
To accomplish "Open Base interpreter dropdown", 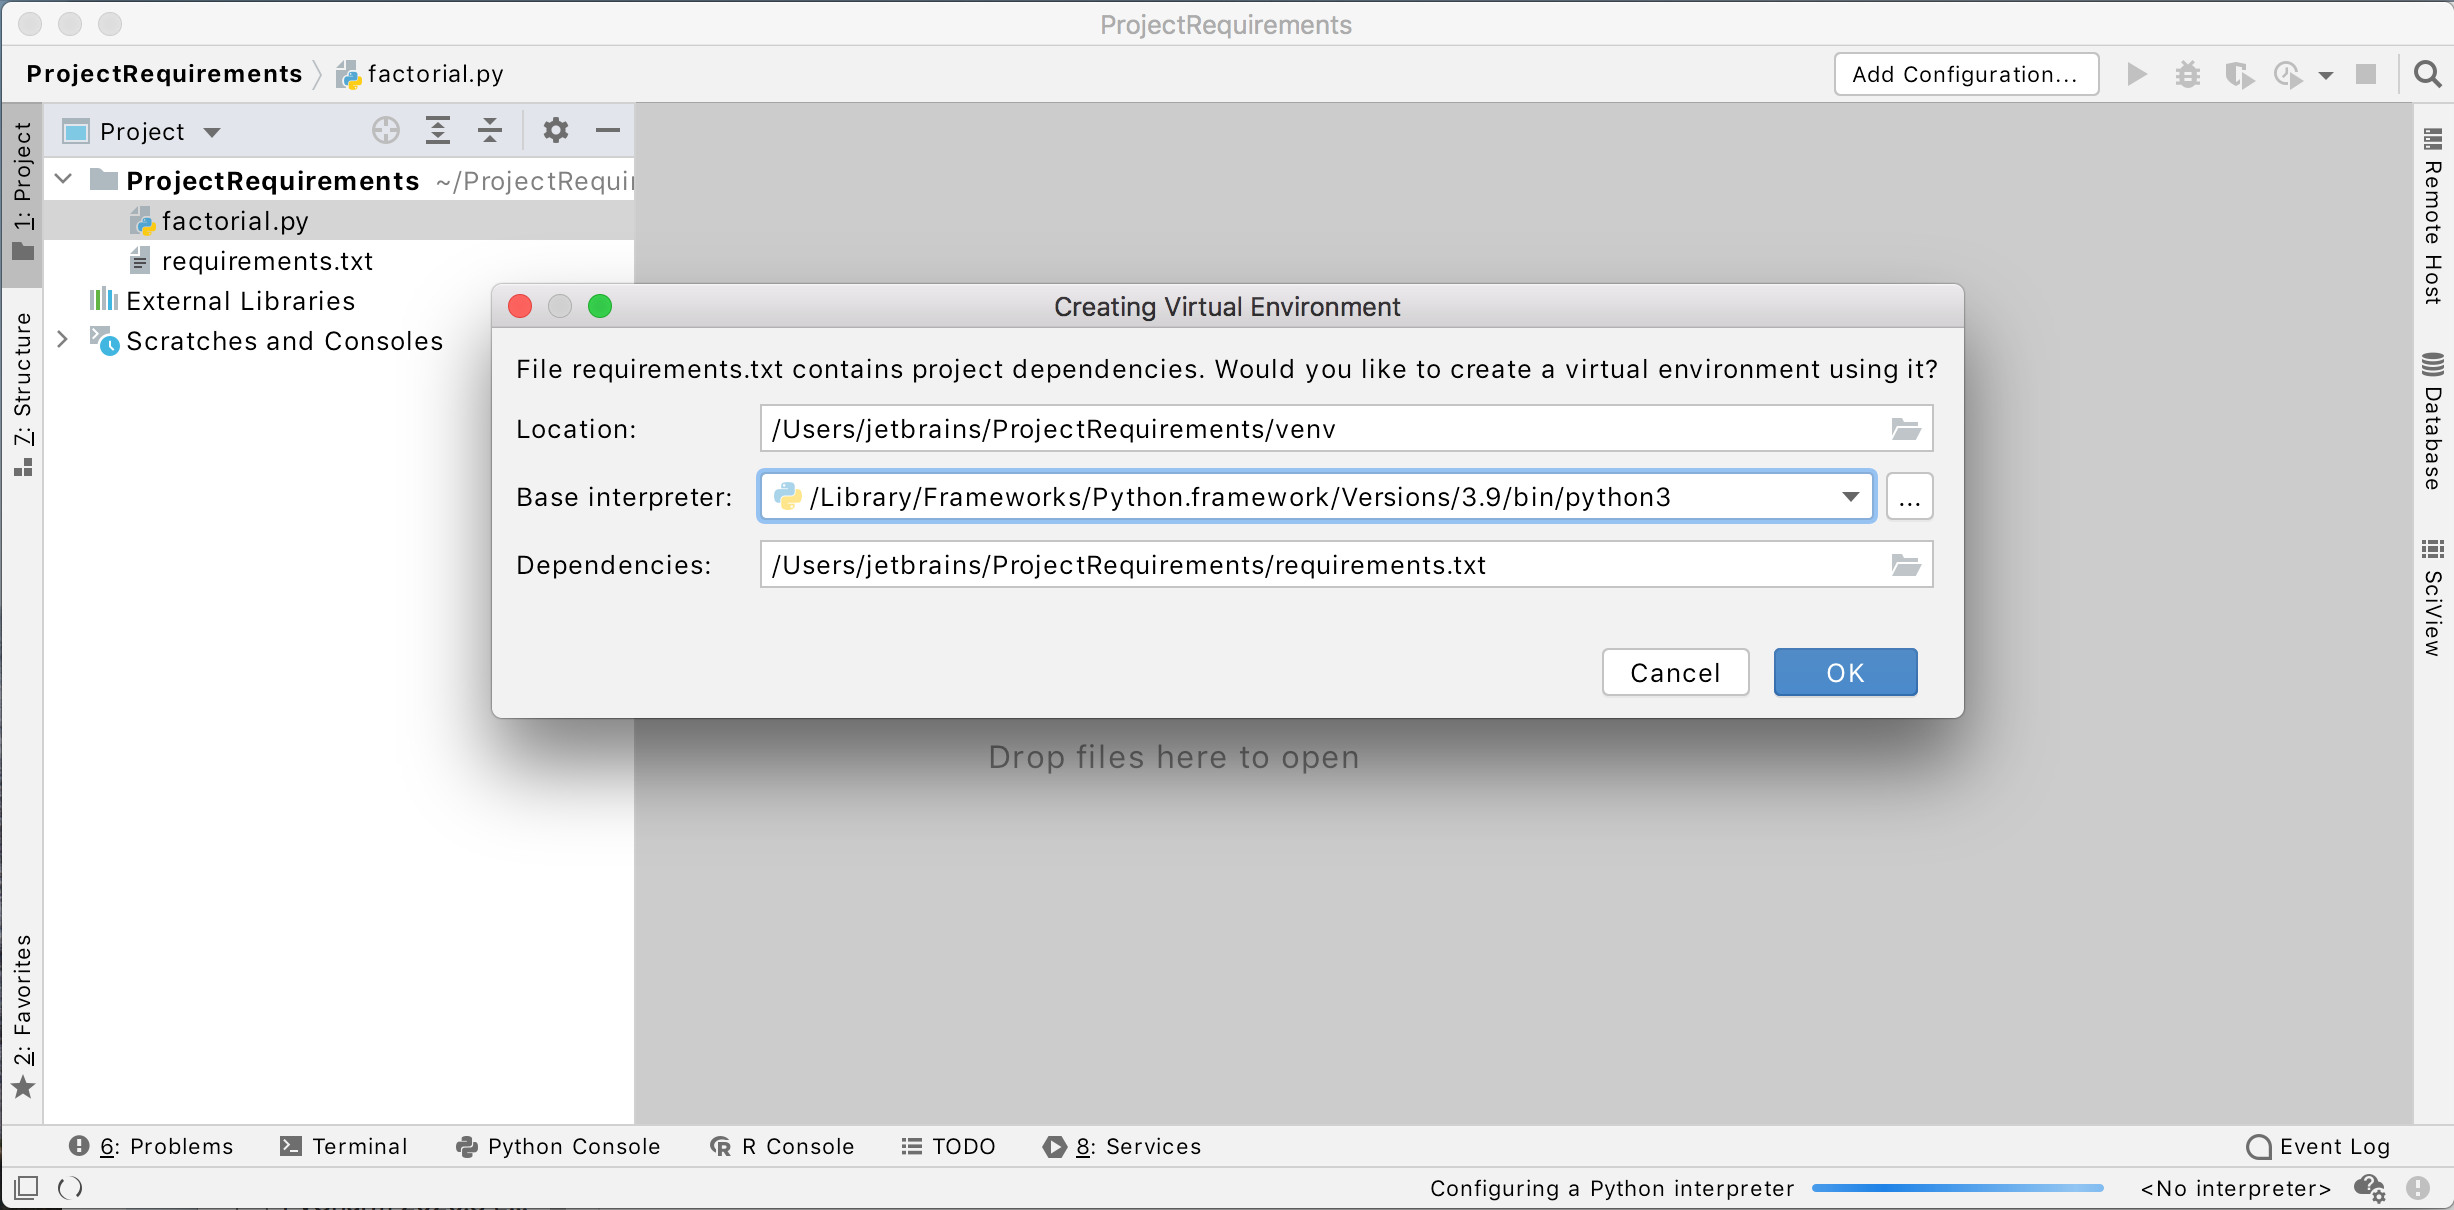I will click(1850, 496).
